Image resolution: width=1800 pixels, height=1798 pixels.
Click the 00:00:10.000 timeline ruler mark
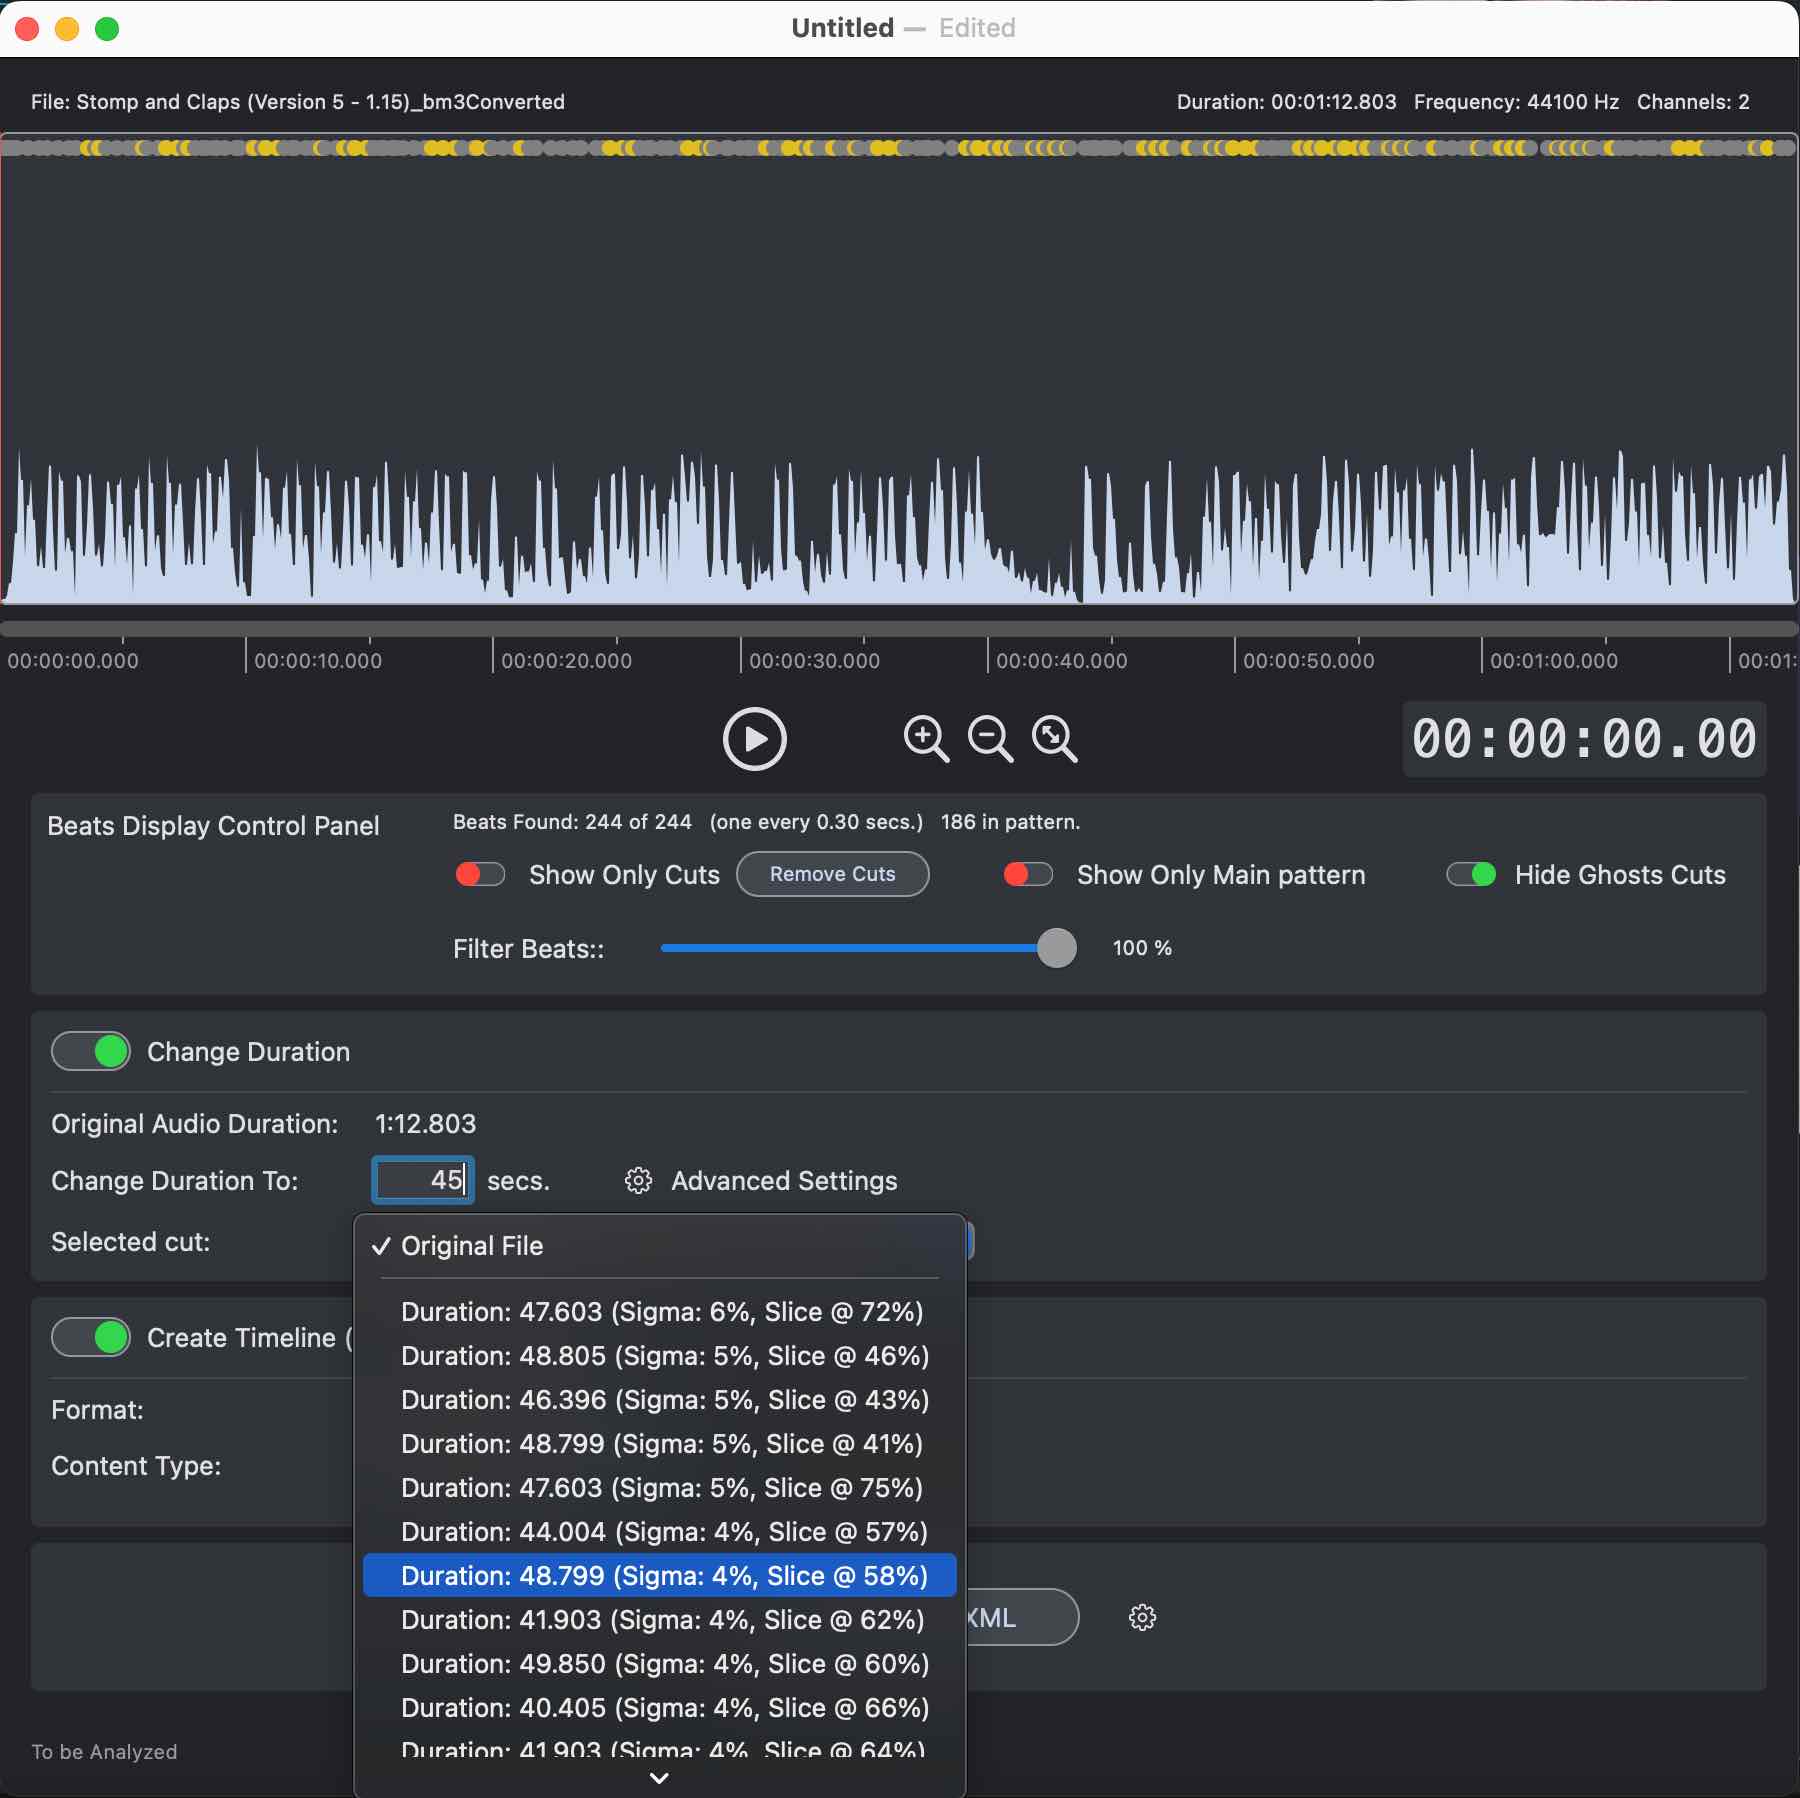coord(318,661)
